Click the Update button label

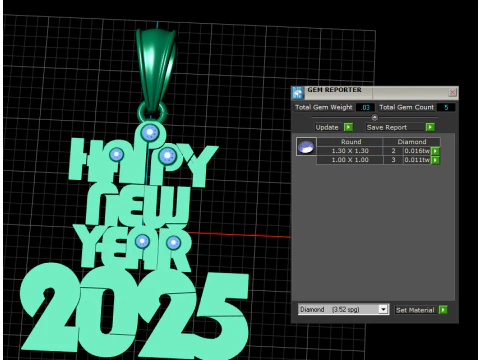click(x=327, y=127)
